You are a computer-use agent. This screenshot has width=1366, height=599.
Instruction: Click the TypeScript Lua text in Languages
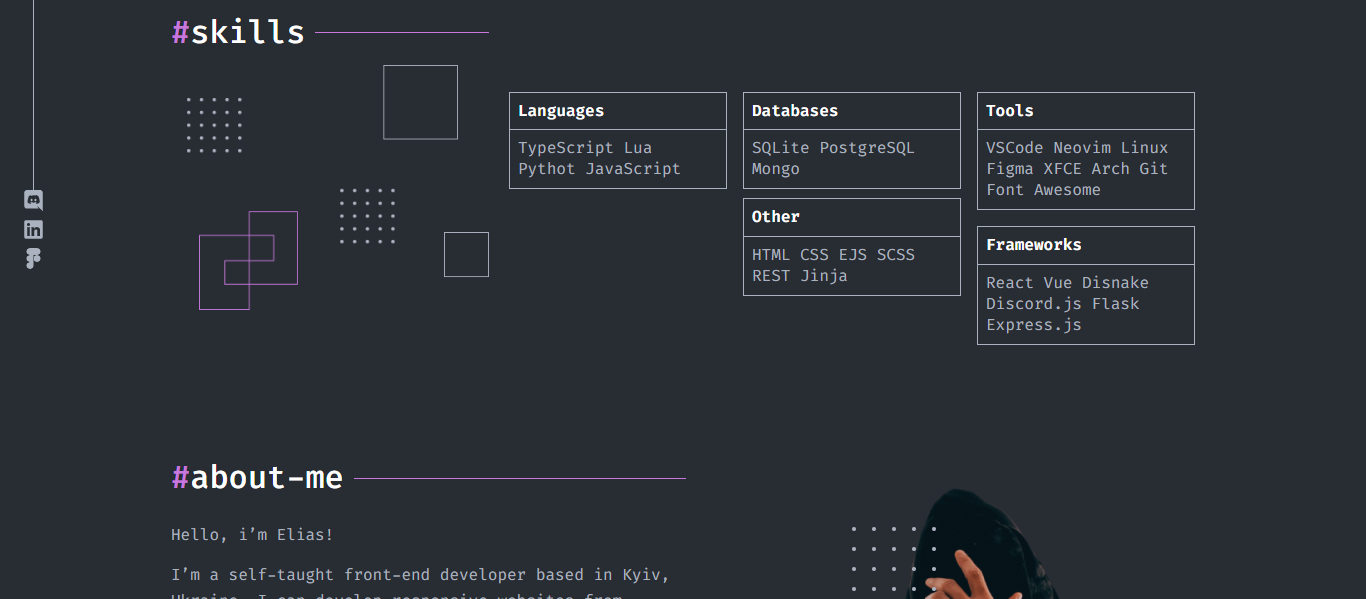tap(585, 148)
